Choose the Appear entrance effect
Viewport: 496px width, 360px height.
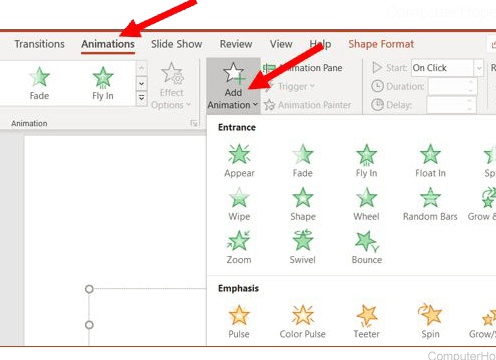pos(239,161)
